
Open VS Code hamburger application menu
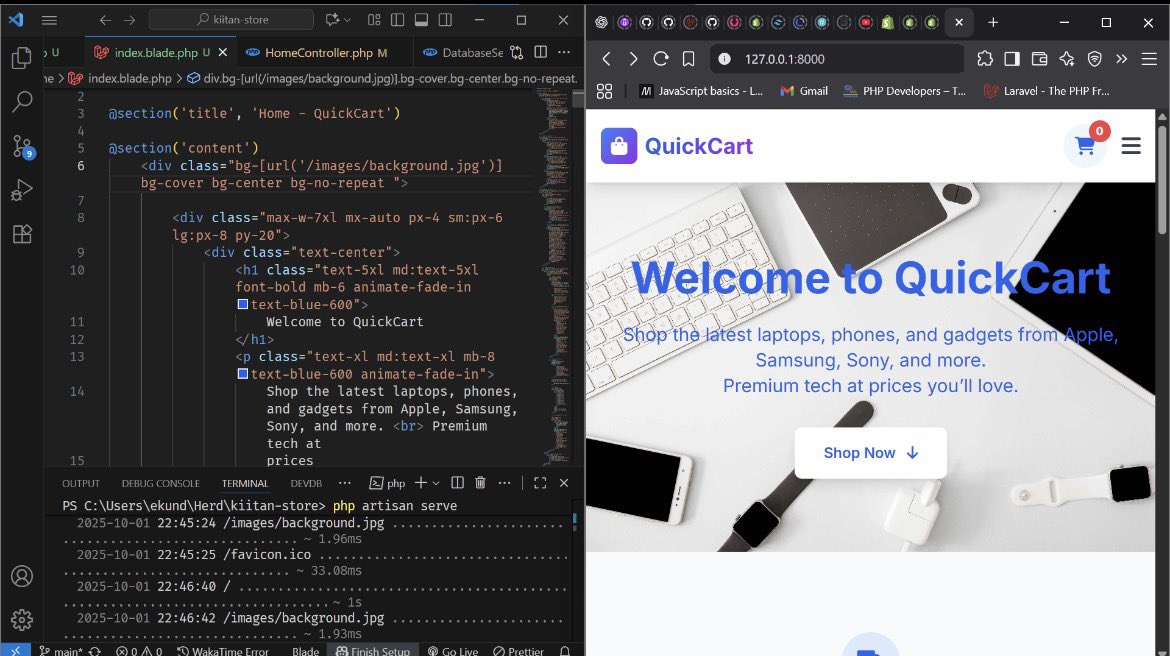(x=49, y=20)
